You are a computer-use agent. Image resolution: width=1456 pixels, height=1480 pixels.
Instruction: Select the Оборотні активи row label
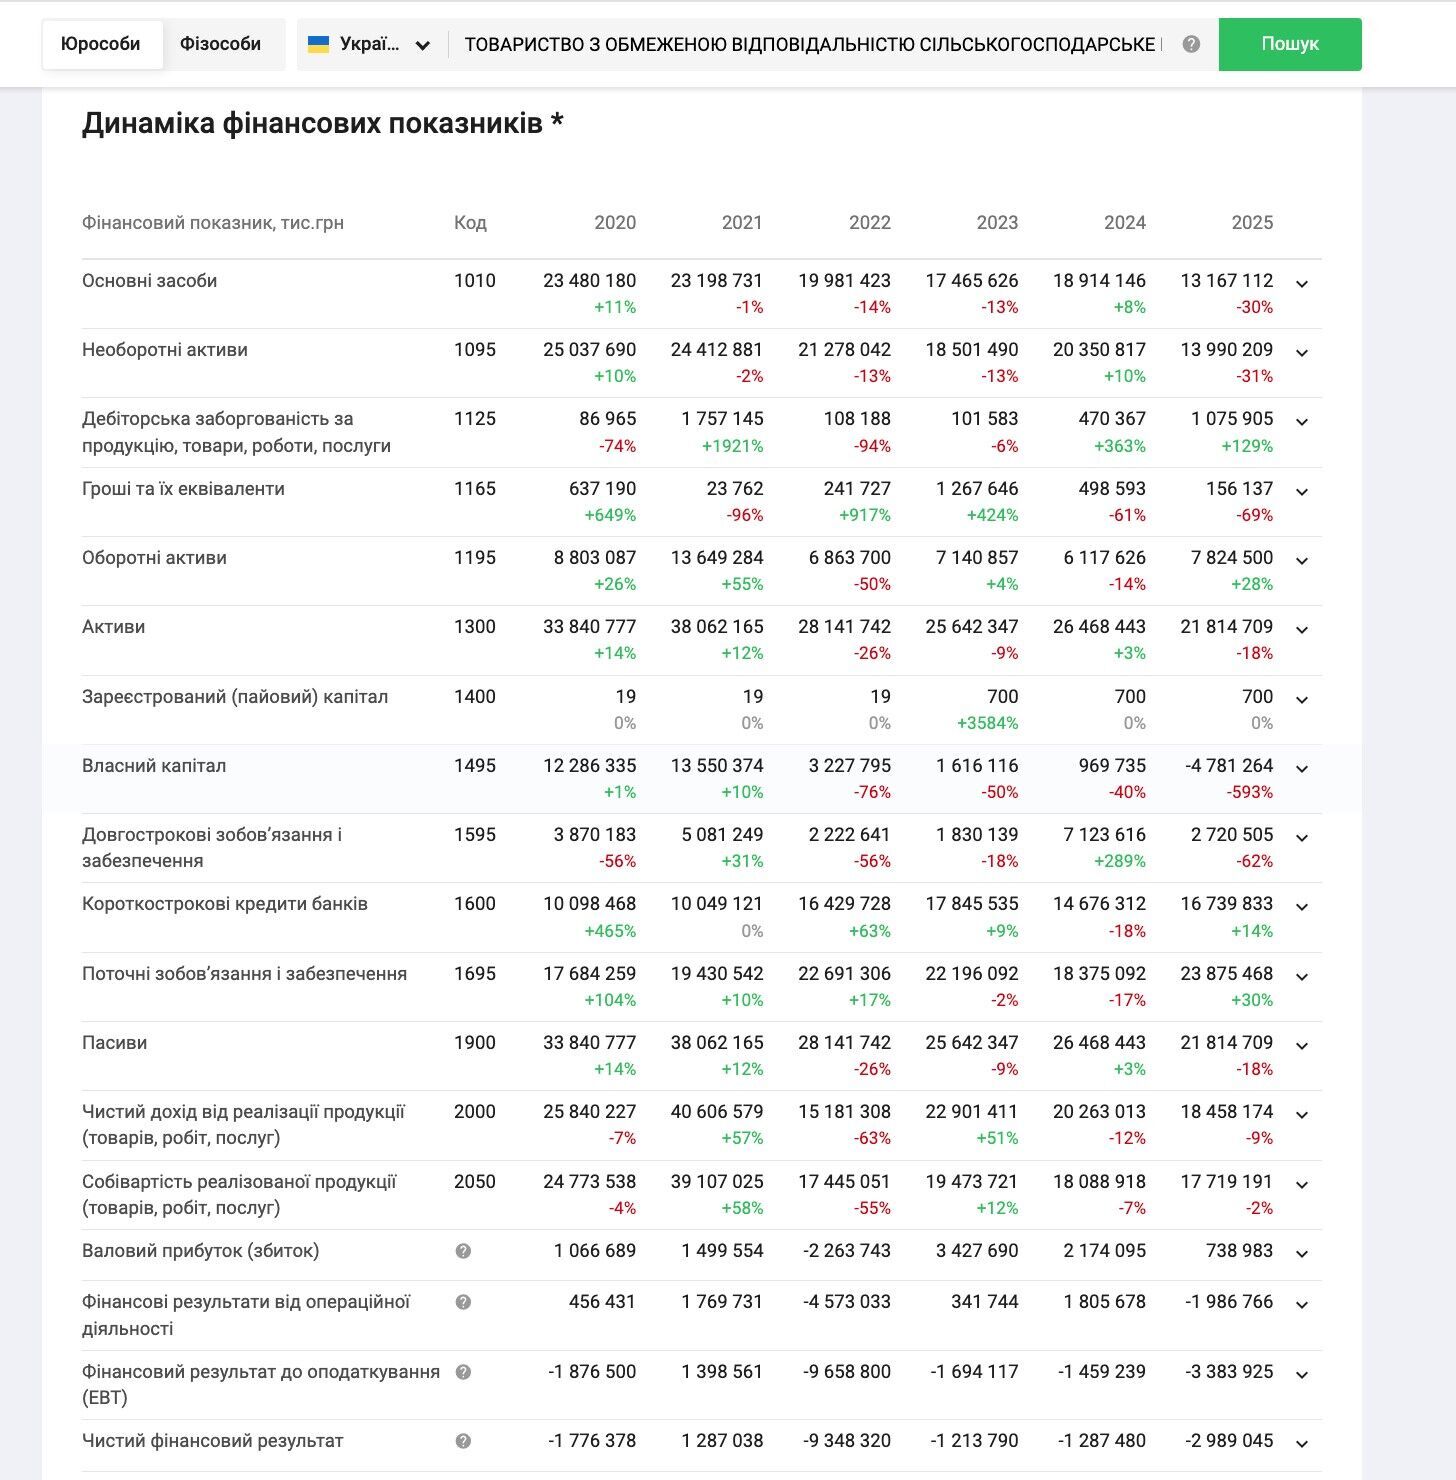(x=155, y=558)
